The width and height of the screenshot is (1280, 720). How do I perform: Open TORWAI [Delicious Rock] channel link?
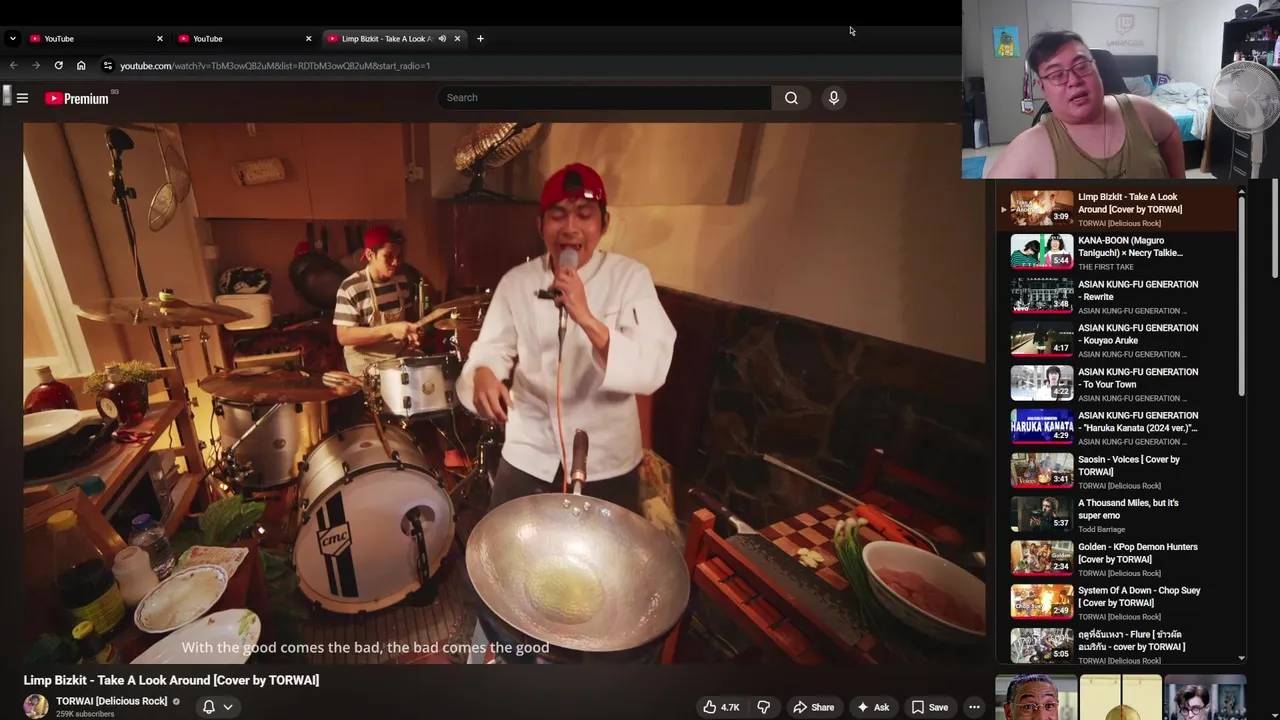point(111,701)
